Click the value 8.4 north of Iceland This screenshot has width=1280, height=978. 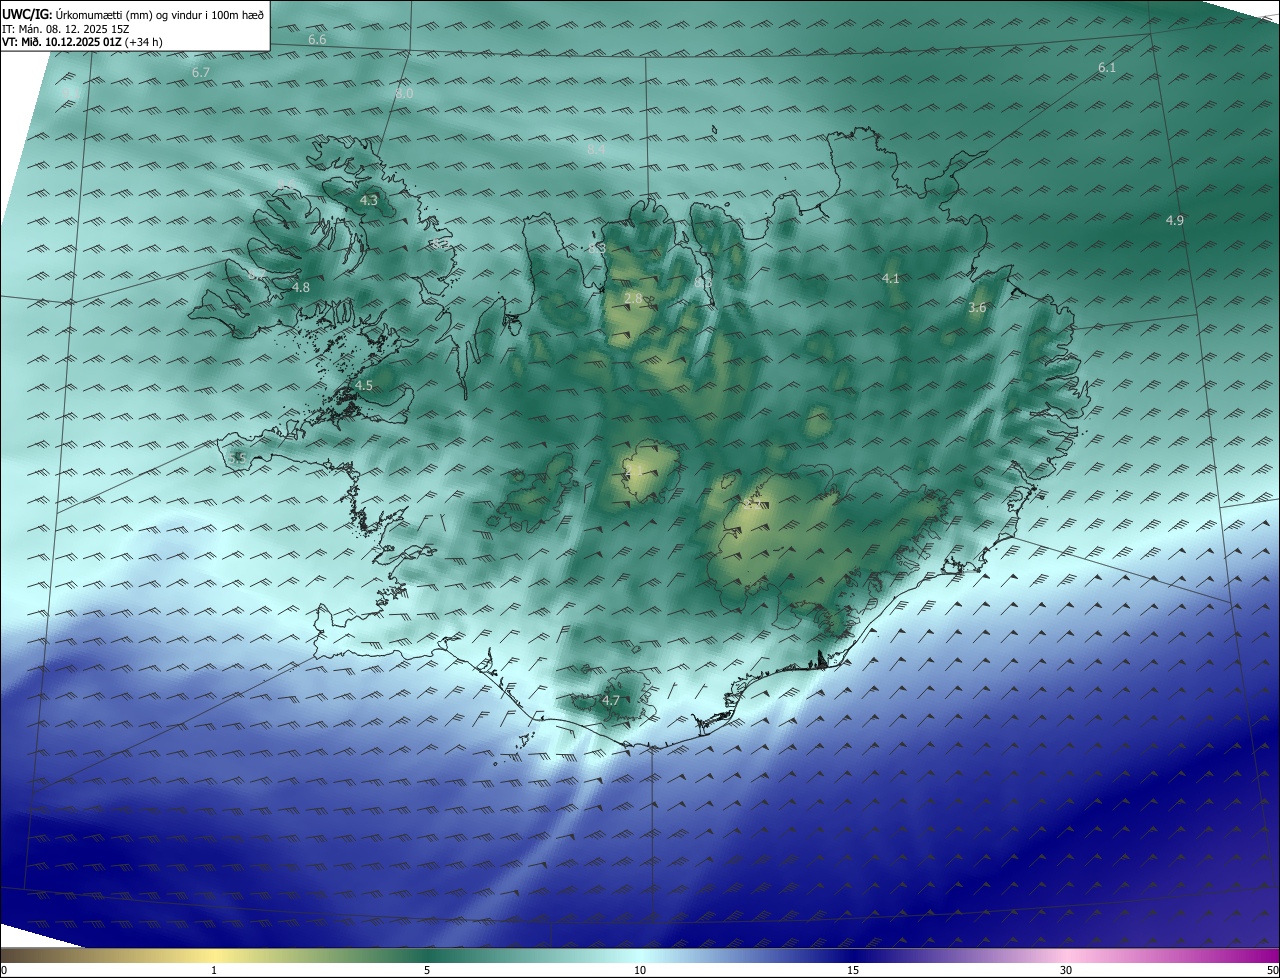pyautogui.click(x=596, y=150)
